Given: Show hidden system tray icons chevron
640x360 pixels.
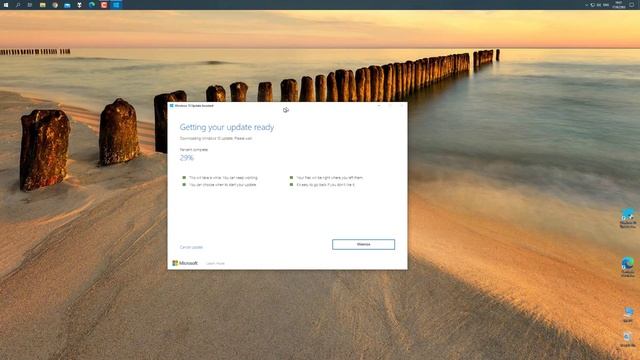Looking at the screenshot, I should tap(587, 5).
